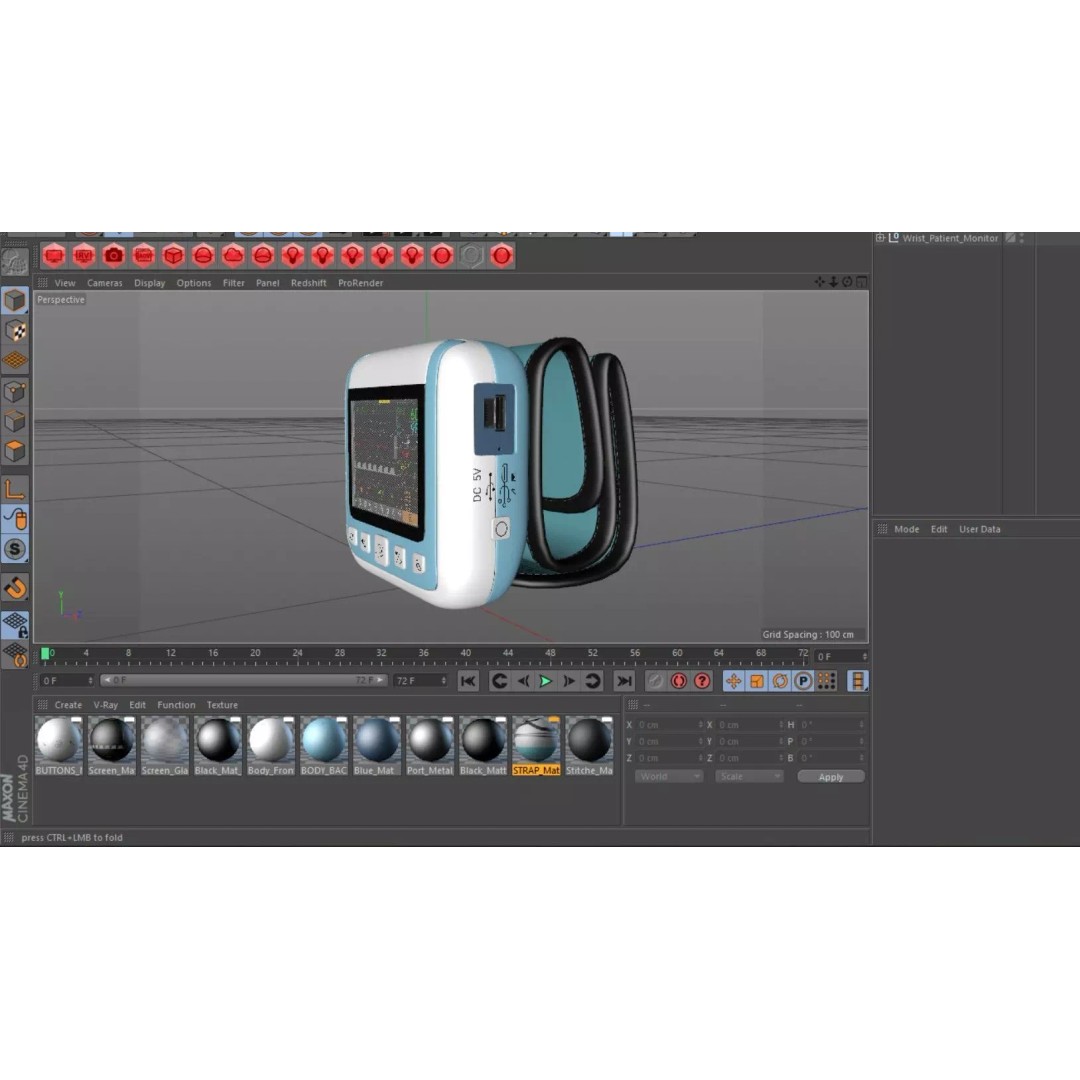
Task: Toggle the position keyframe recording icon
Action: tap(733, 681)
